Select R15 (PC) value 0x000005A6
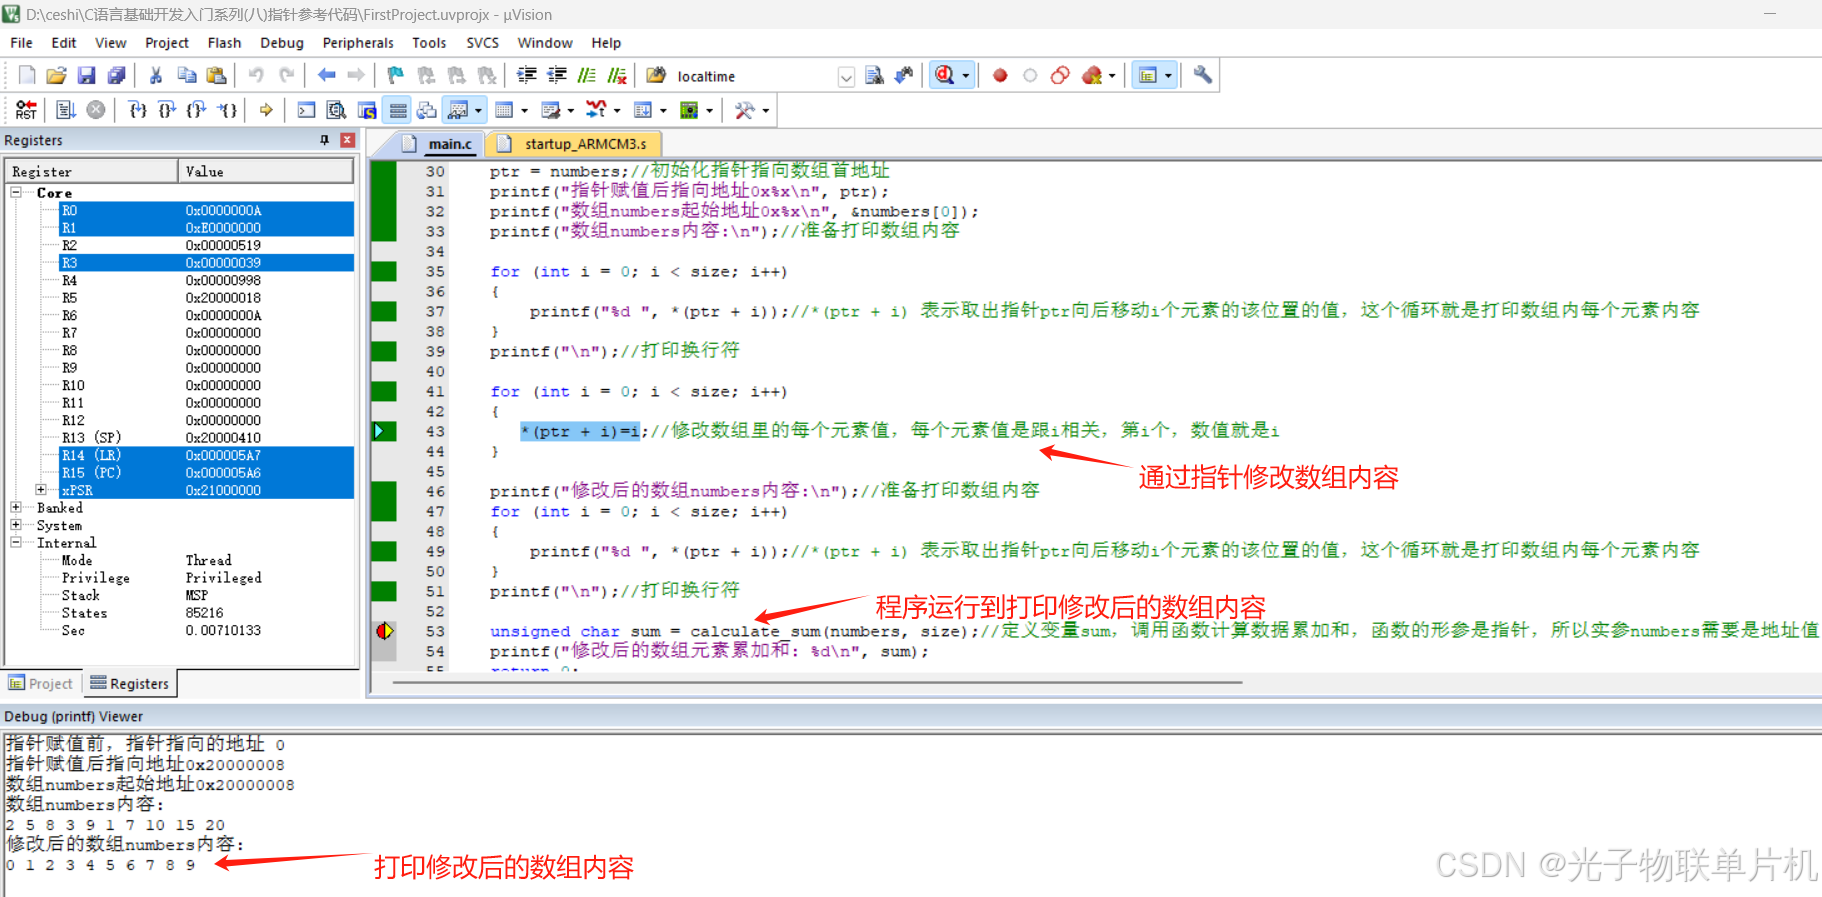This screenshot has width=1822, height=897. tap(223, 472)
